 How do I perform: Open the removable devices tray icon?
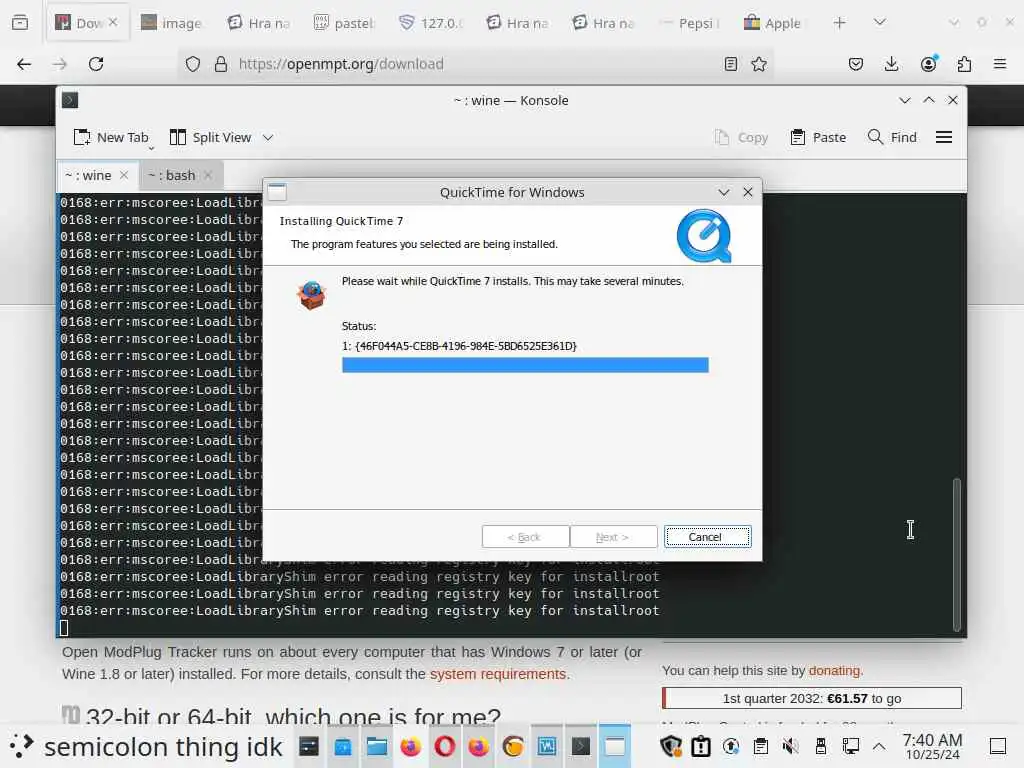[821, 746]
